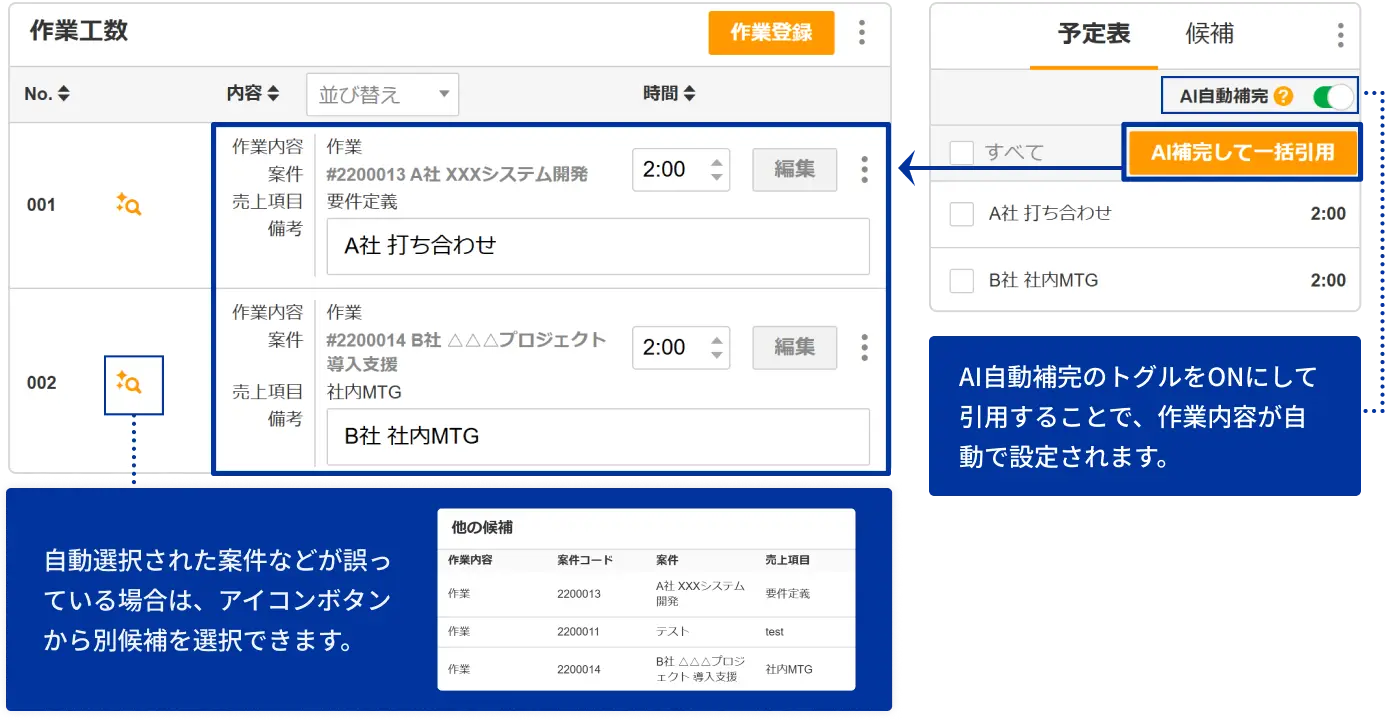The height and width of the screenshot is (720, 1400).
Task: Click the テスト project cell in 他の候補
Action: pos(673,632)
